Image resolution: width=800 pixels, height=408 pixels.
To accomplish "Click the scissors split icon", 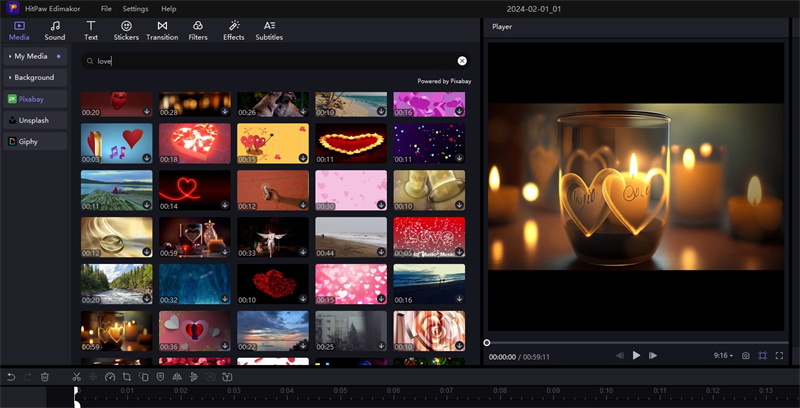I will 77,377.
